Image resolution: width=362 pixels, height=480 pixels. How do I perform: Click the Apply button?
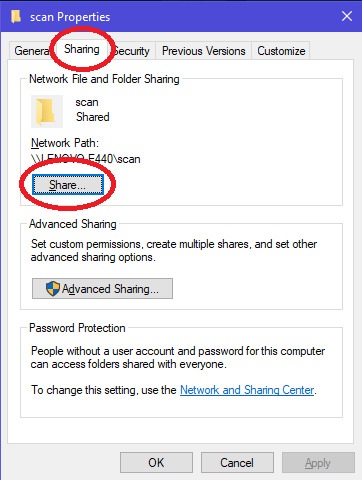click(x=318, y=463)
